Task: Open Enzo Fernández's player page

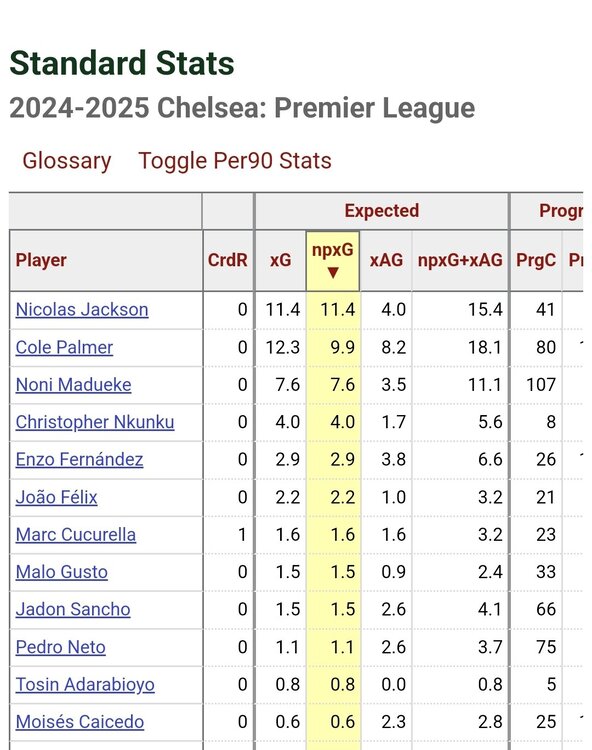Action: (79, 460)
